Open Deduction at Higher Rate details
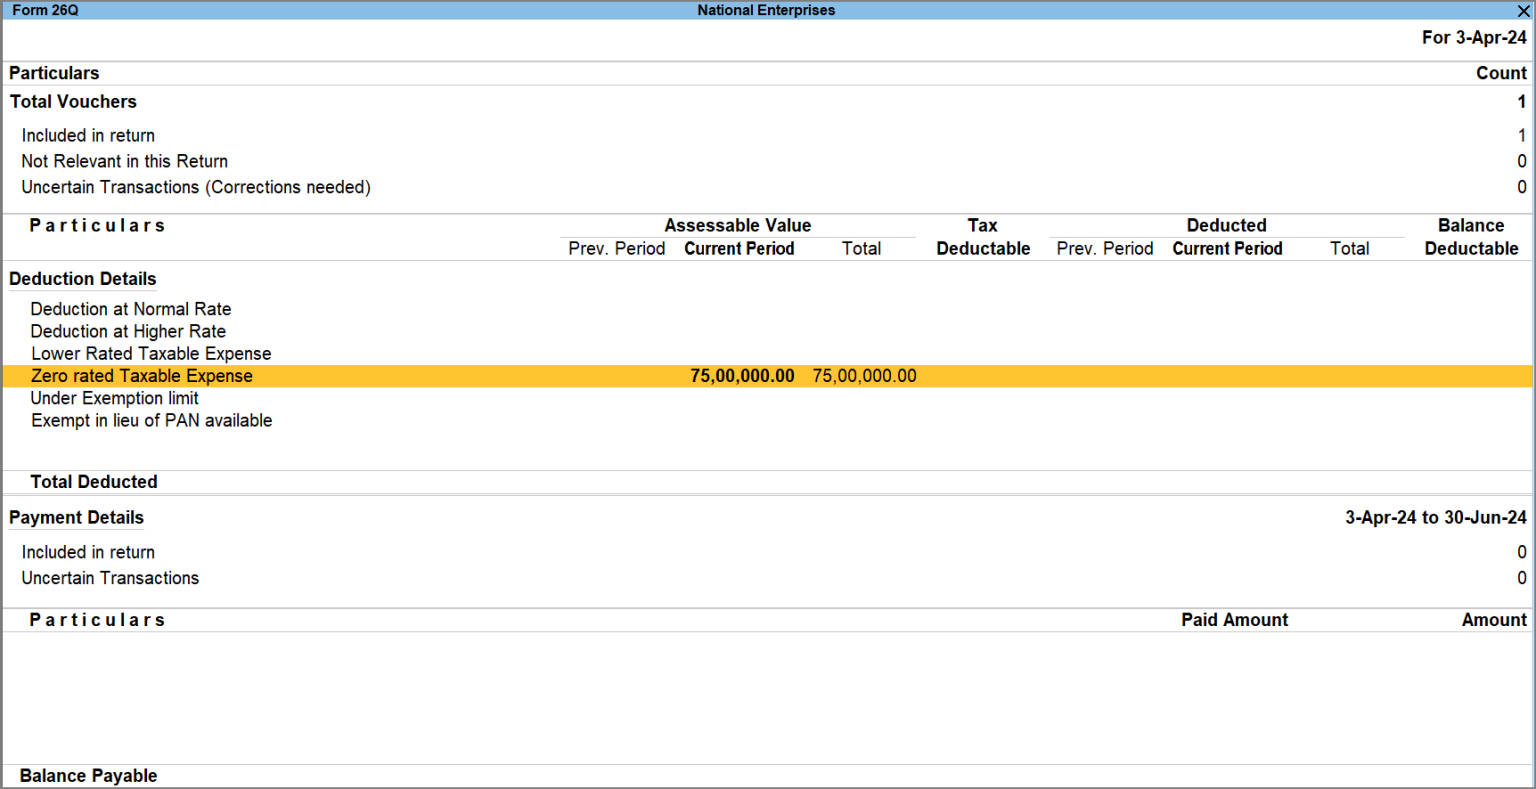1536x789 pixels. (x=128, y=331)
